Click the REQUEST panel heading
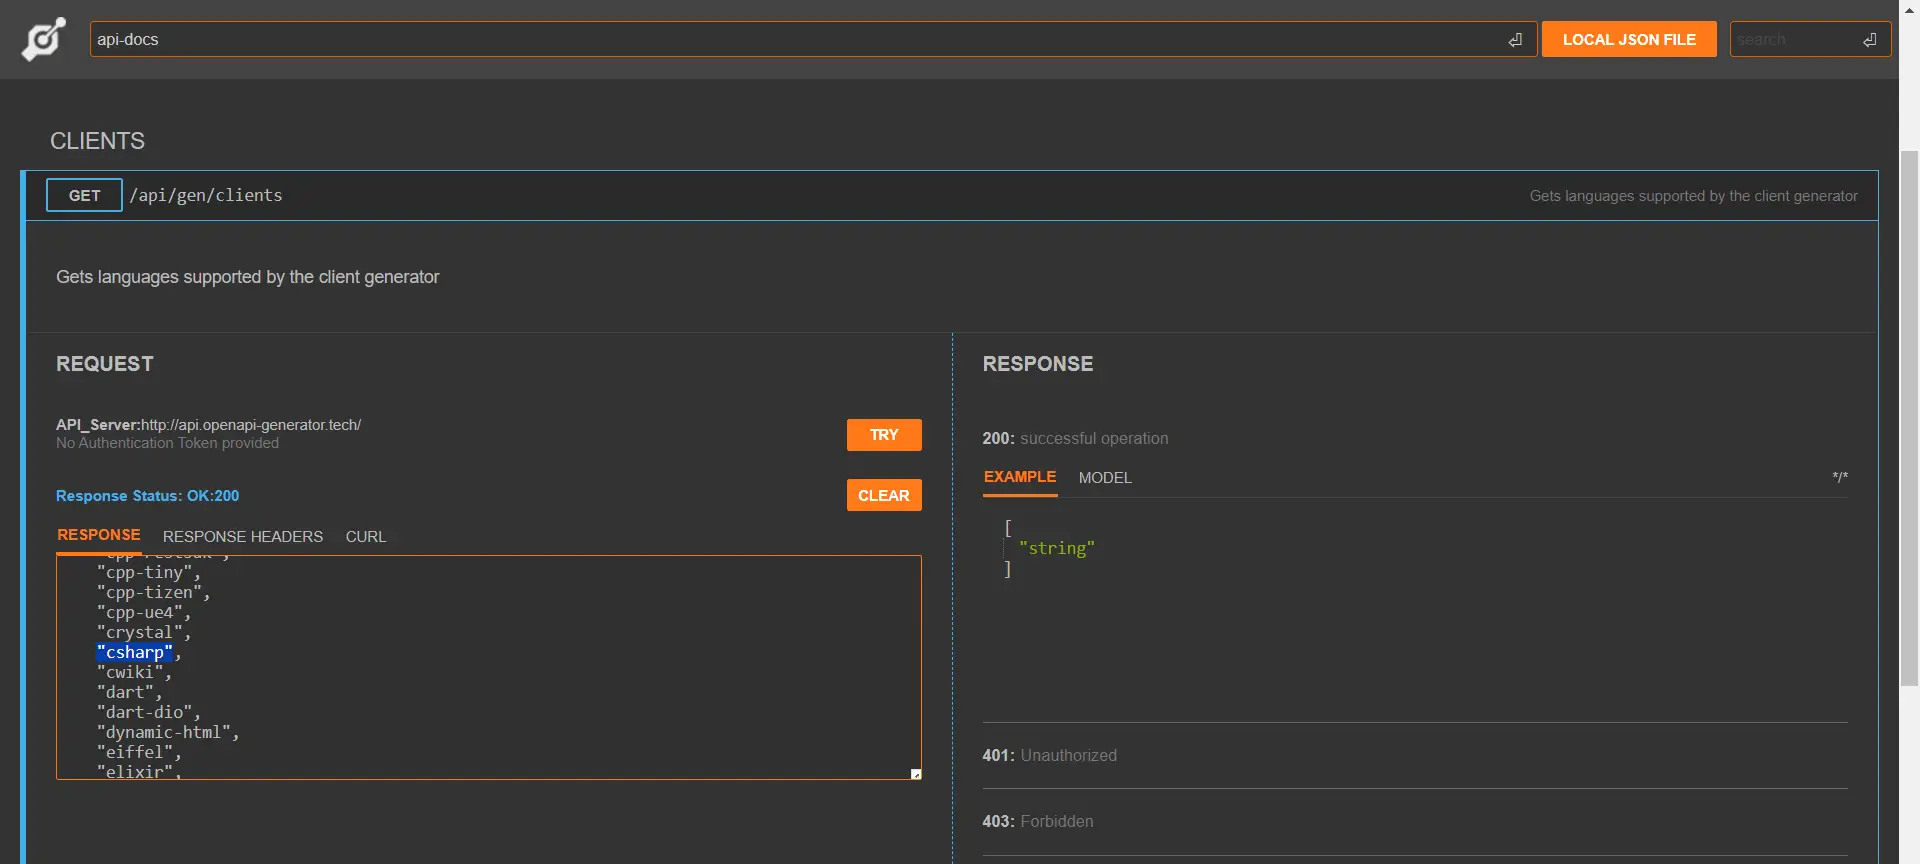 pyautogui.click(x=105, y=364)
